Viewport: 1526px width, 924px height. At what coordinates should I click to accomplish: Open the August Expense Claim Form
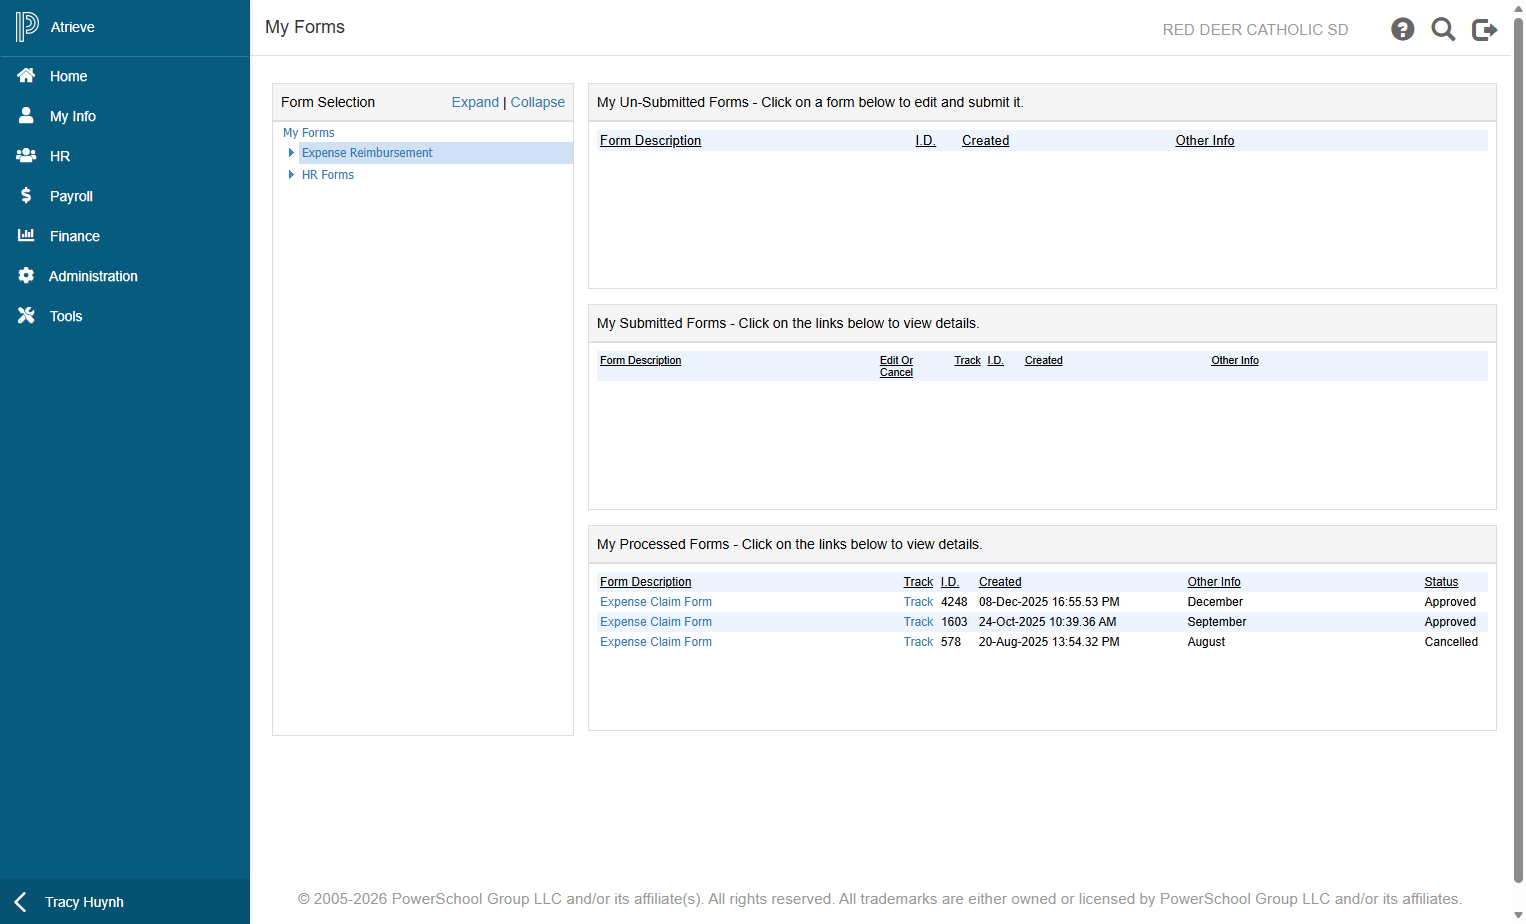(656, 642)
